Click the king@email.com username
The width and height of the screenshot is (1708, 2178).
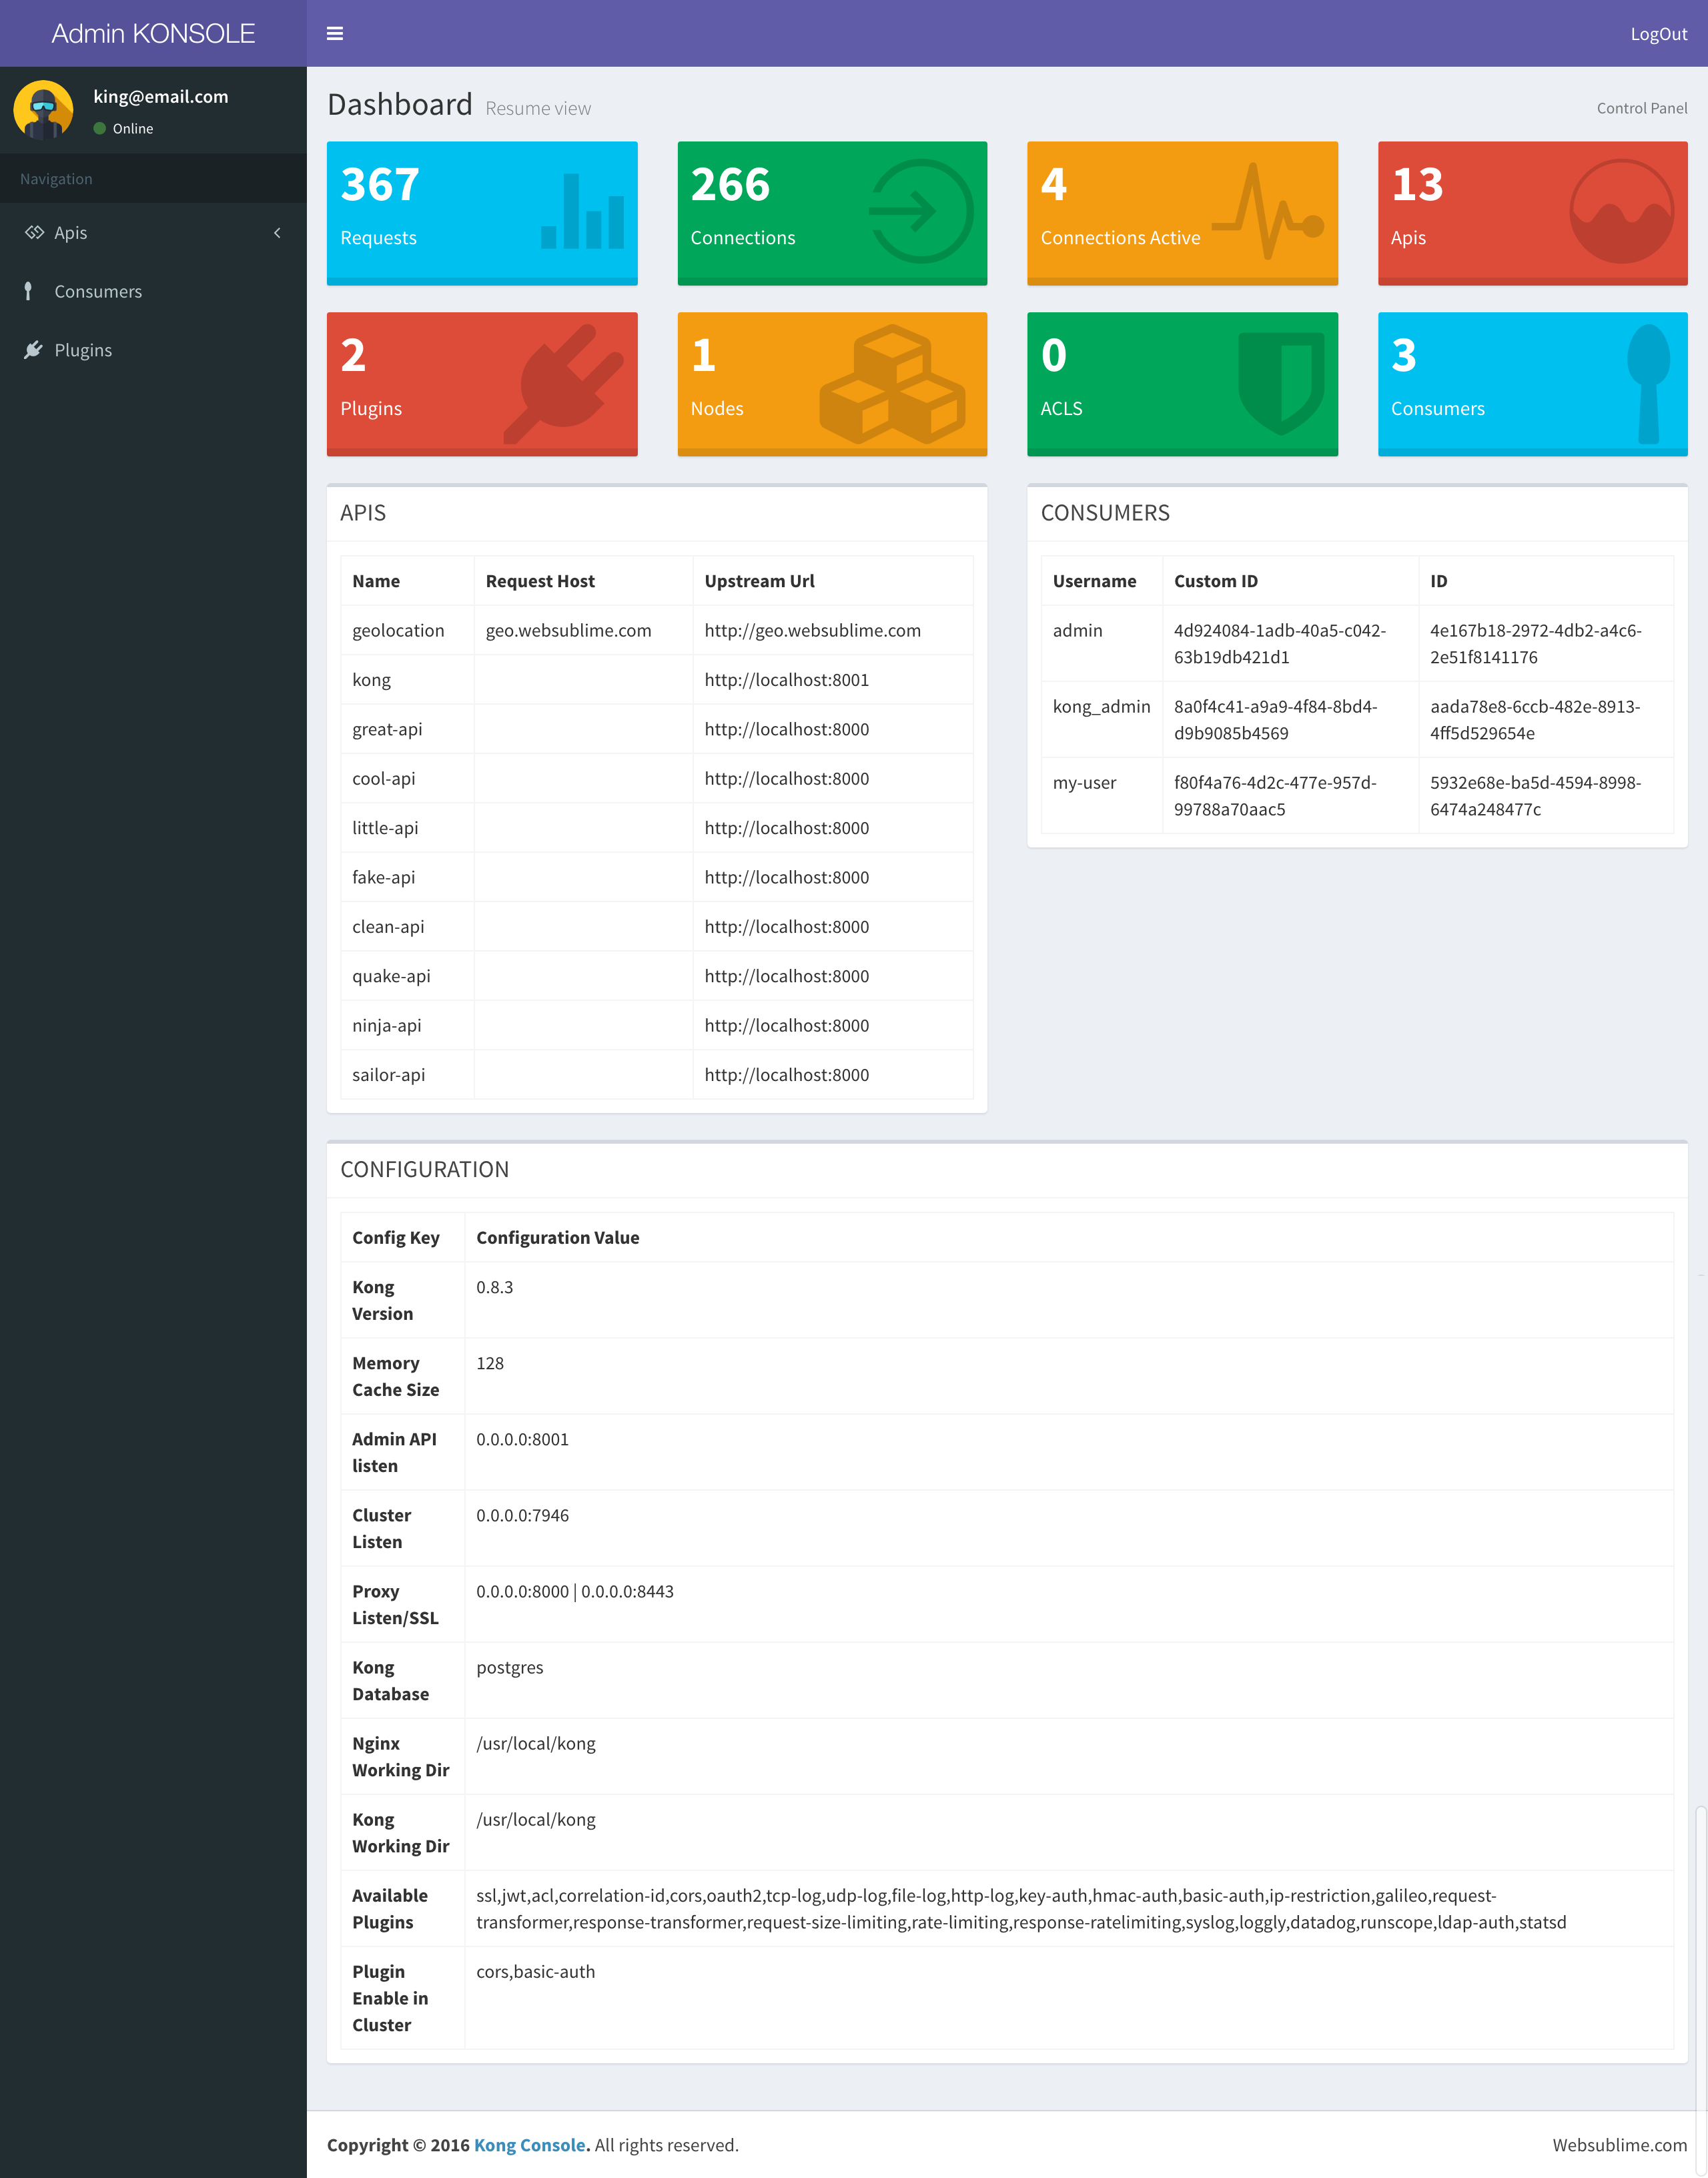[161, 96]
